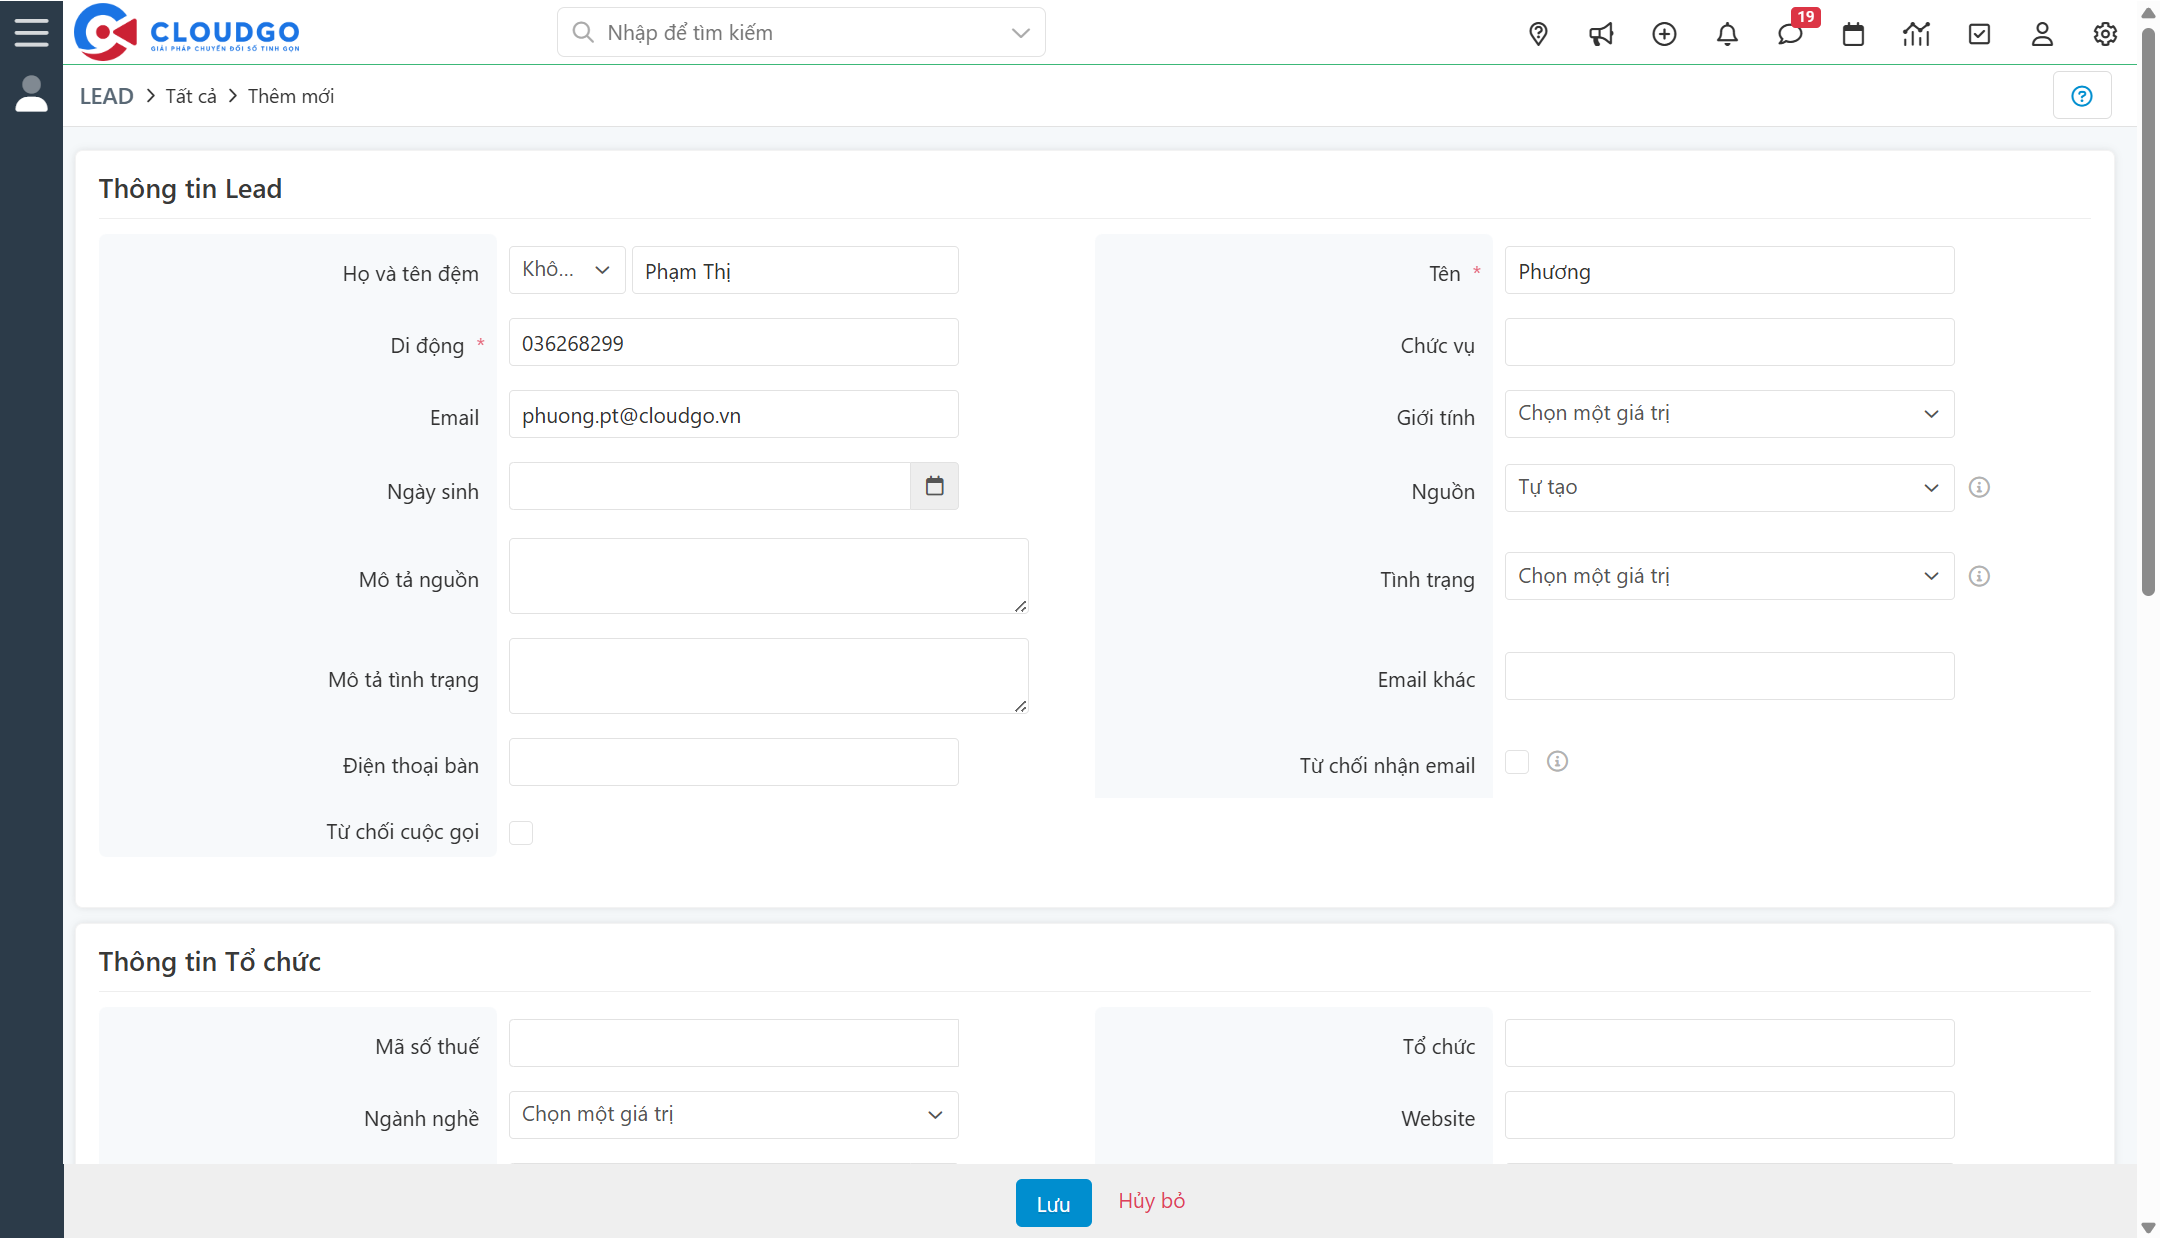Expand the Giới tính dropdown

pos(1729,414)
